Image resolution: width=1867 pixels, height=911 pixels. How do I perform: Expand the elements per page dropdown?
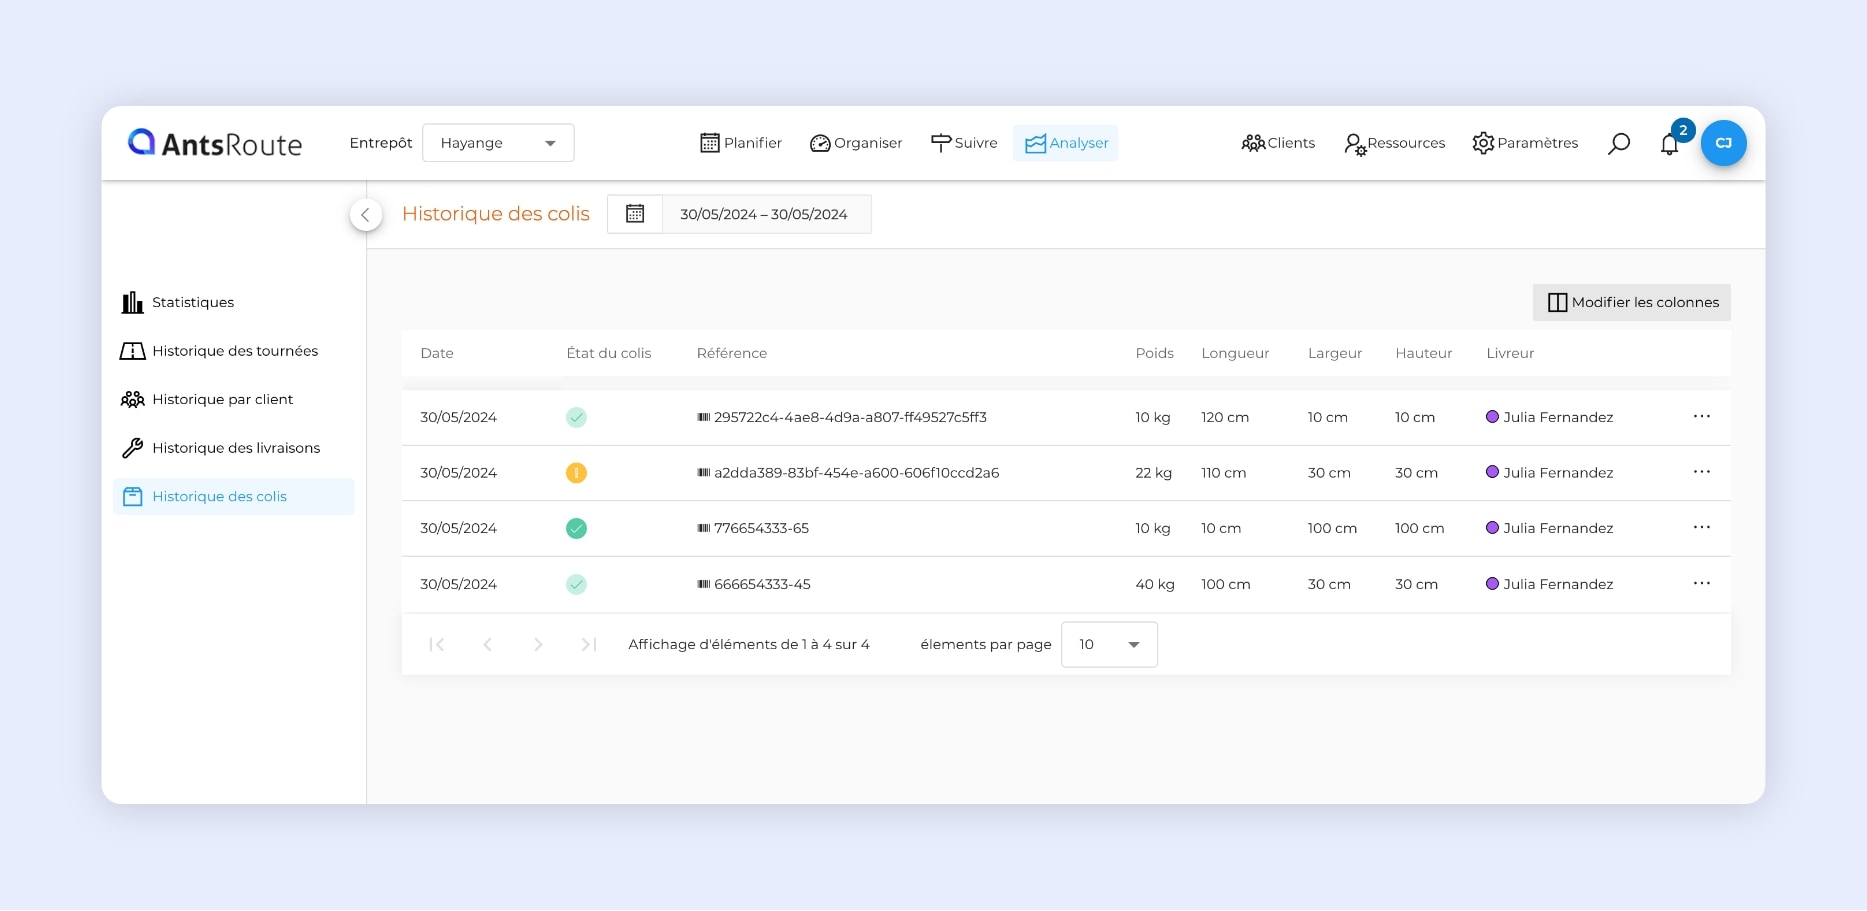pyautogui.click(x=1109, y=645)
